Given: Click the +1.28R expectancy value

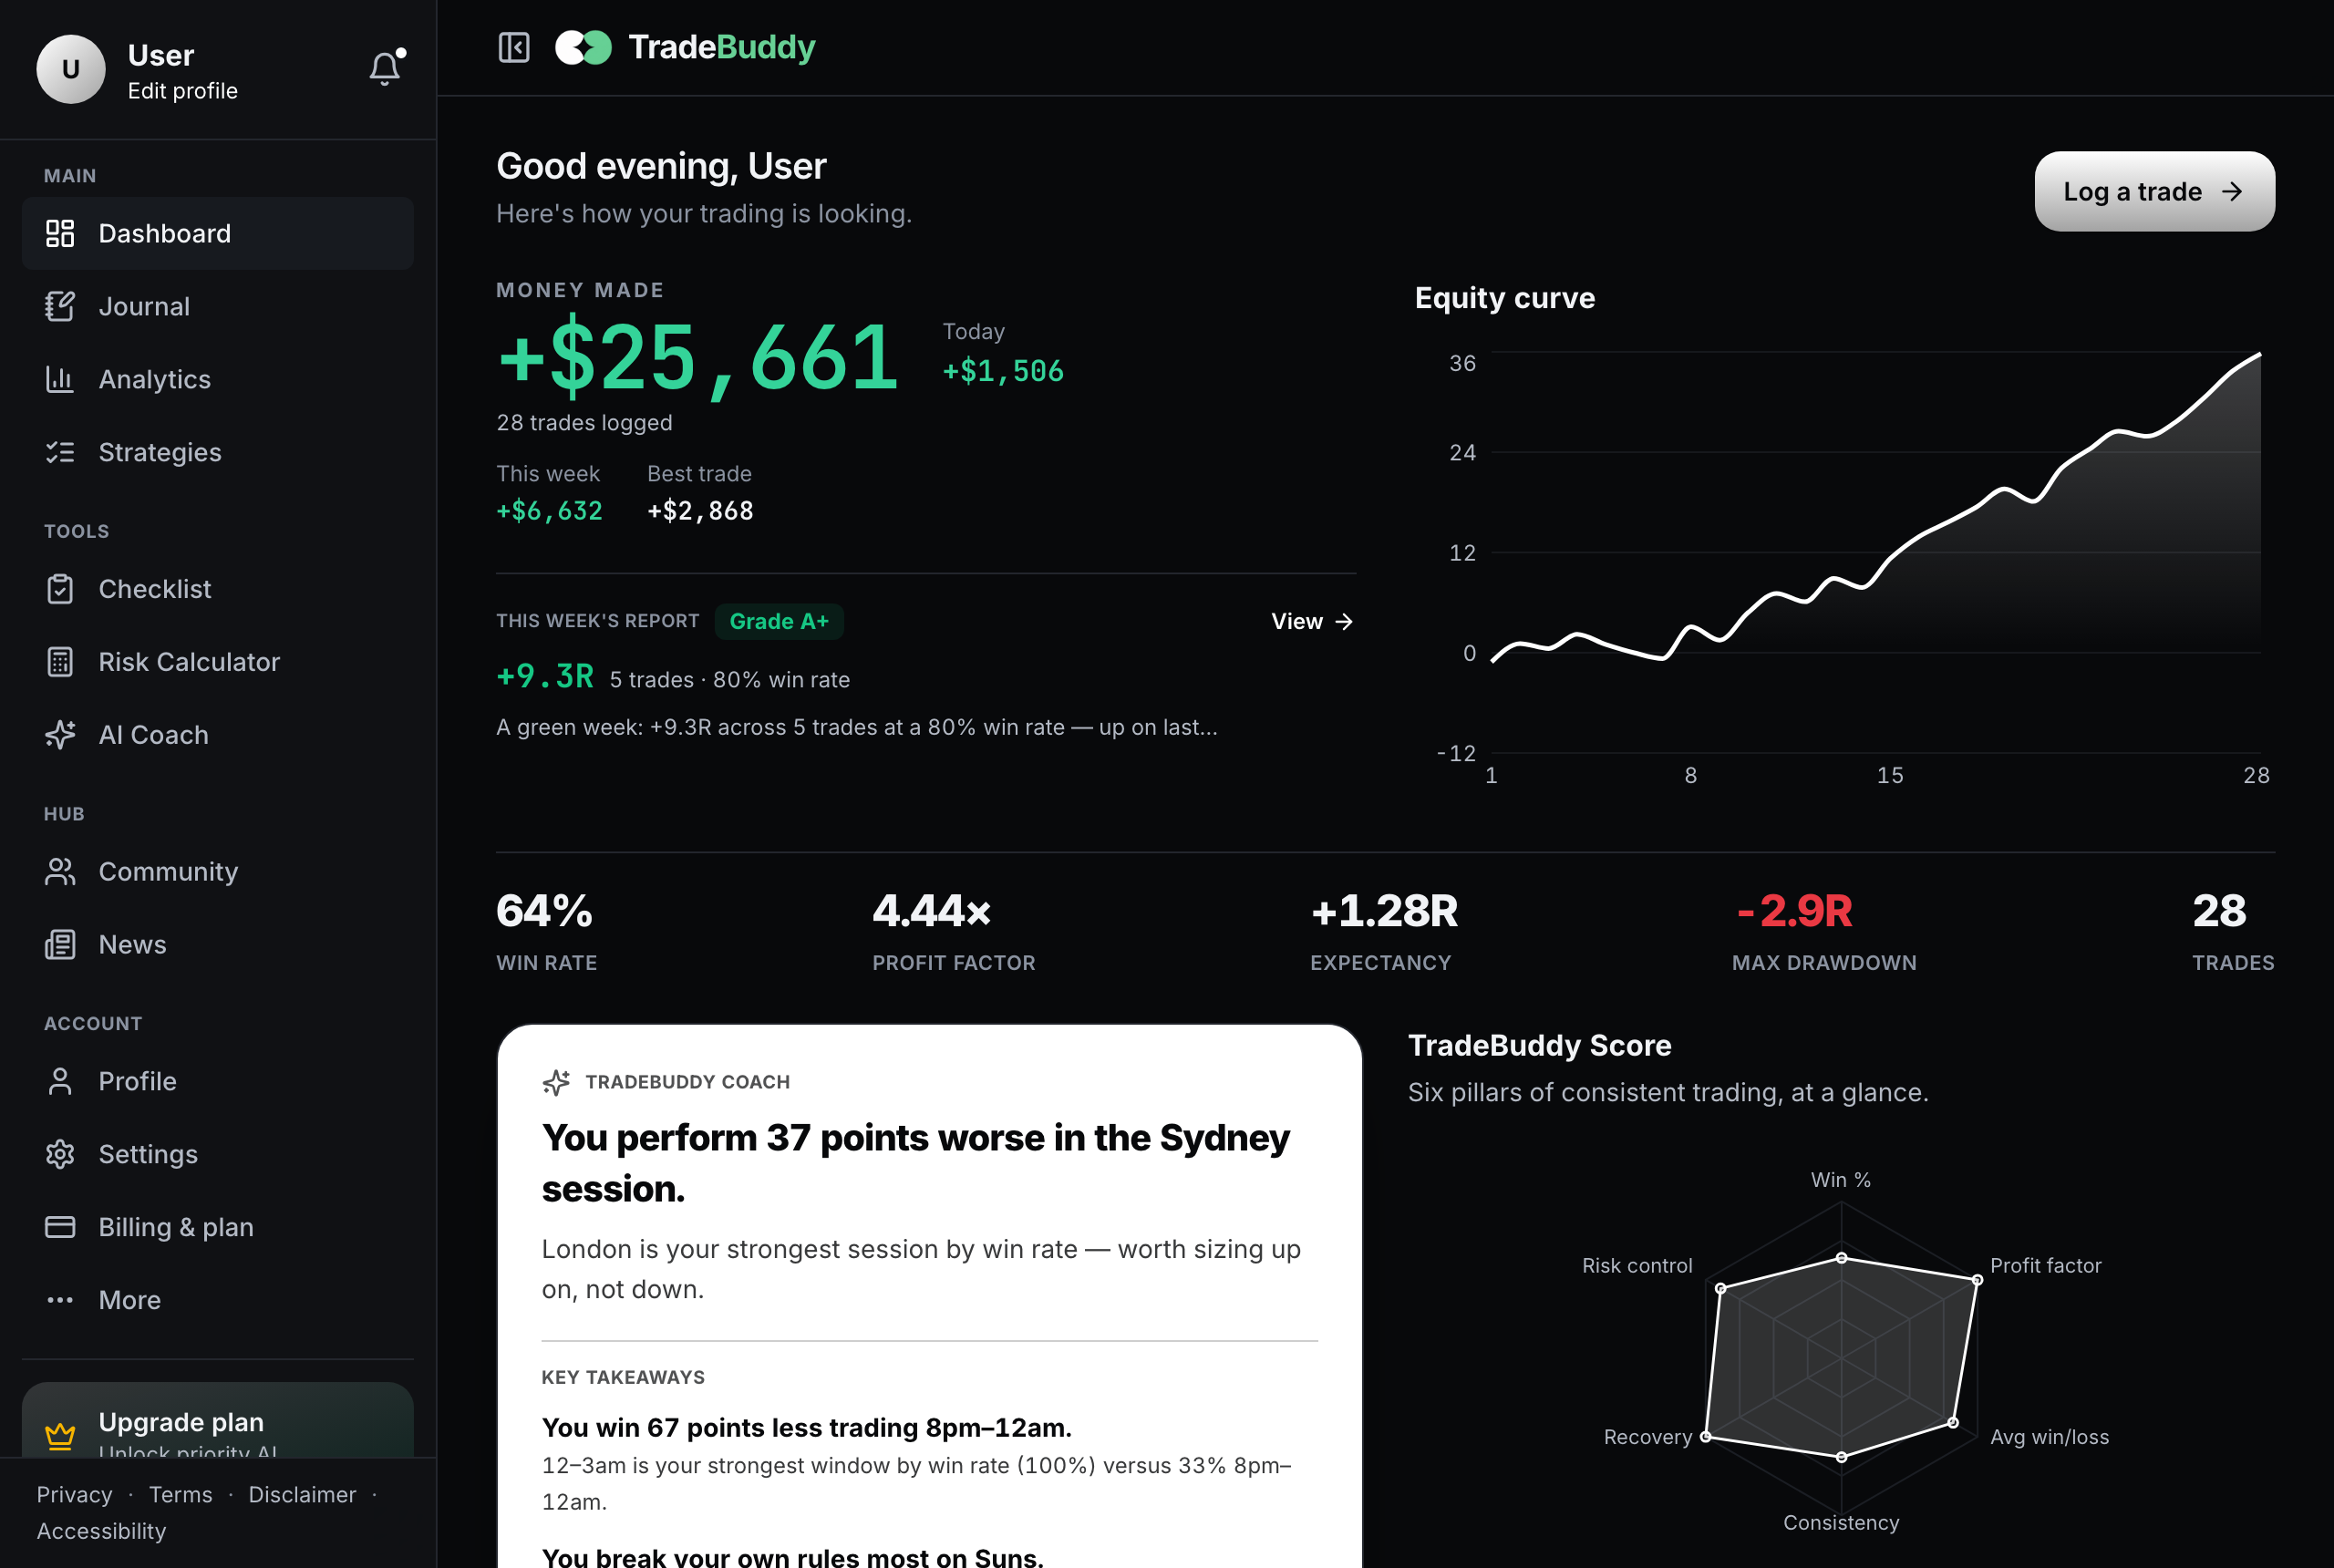Looking at the screenshot, I should [x=1384, y=911].
